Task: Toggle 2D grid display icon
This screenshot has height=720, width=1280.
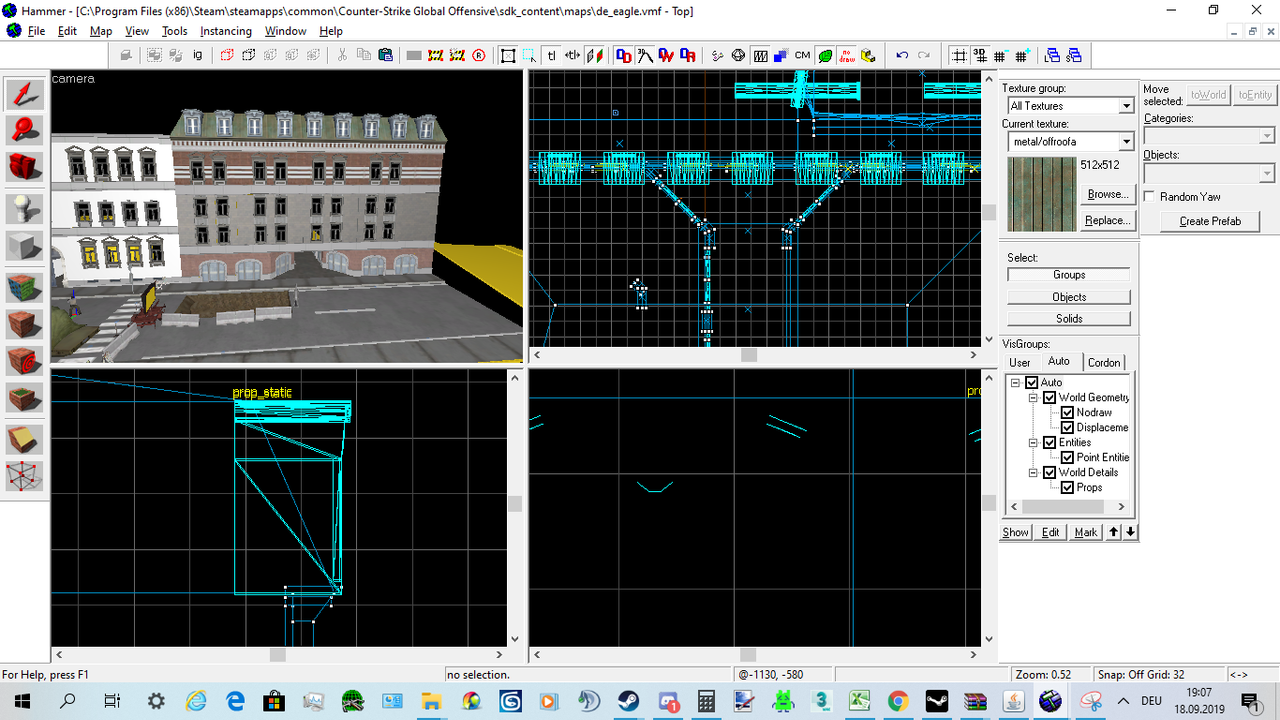Action: 959,56
